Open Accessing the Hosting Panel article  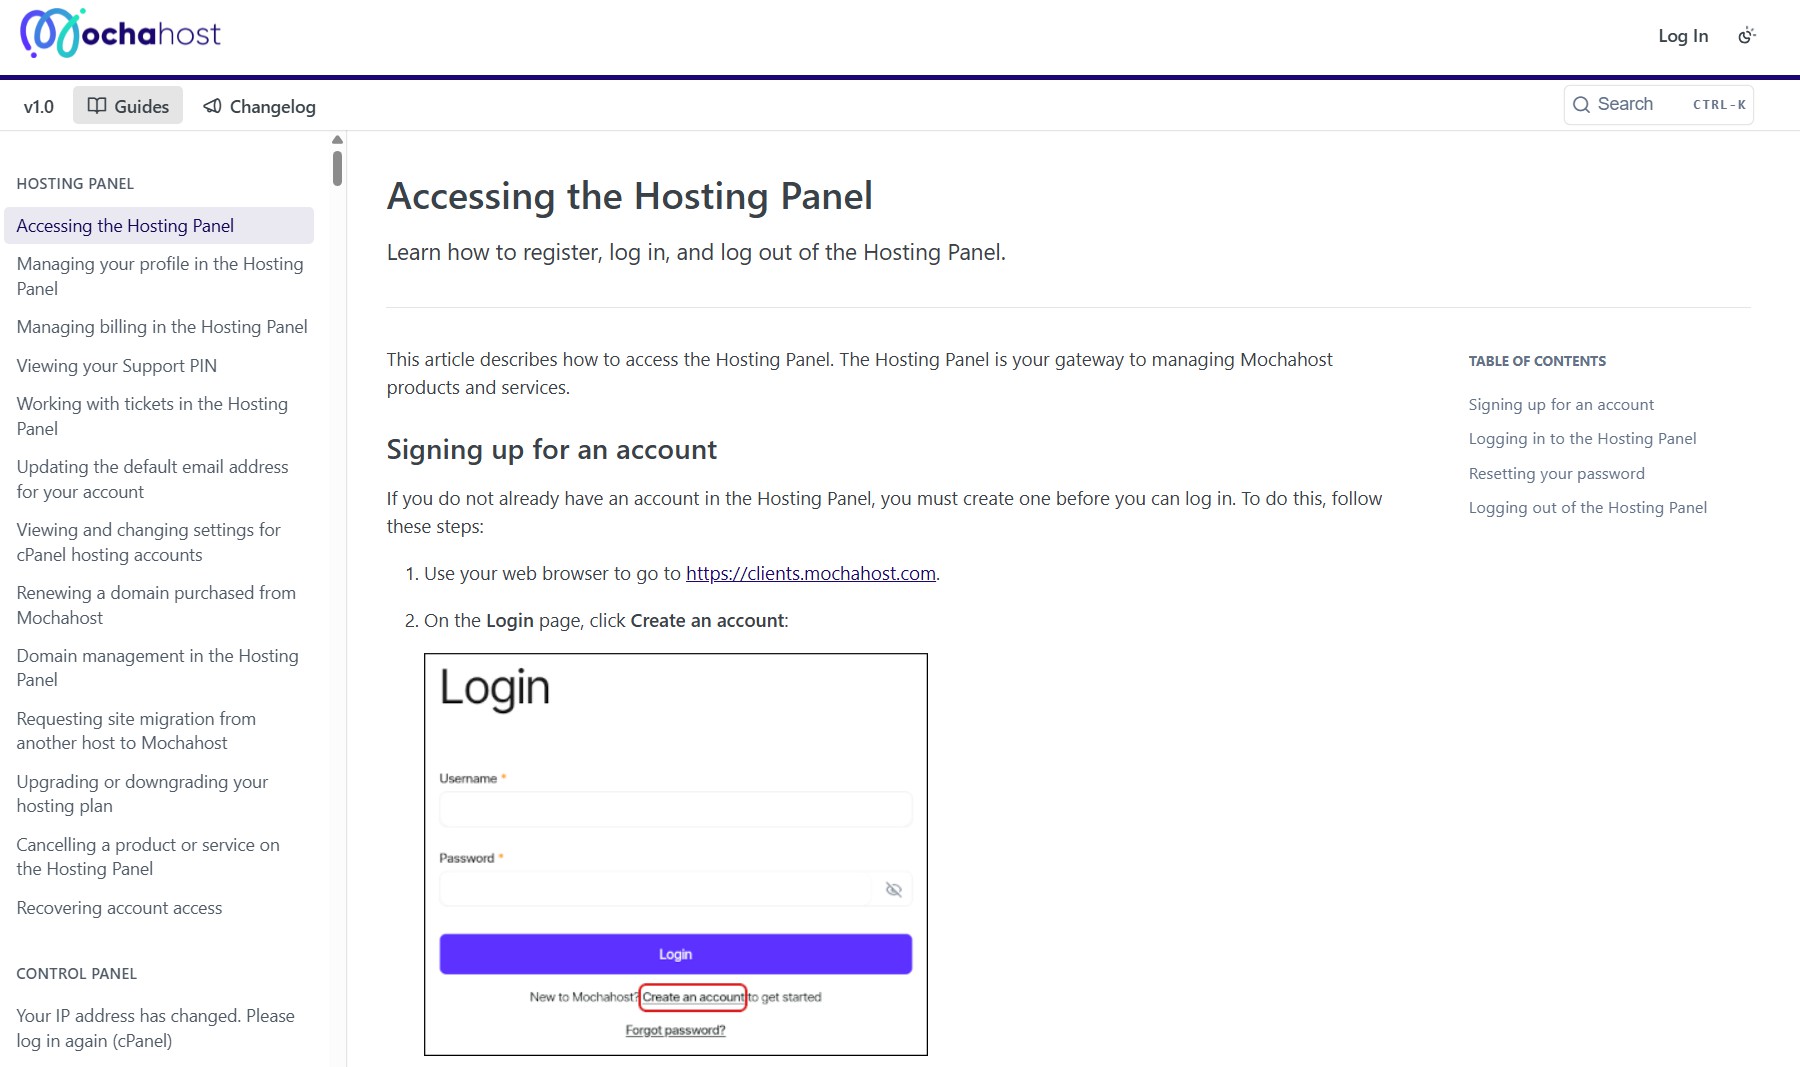point(125,225)
